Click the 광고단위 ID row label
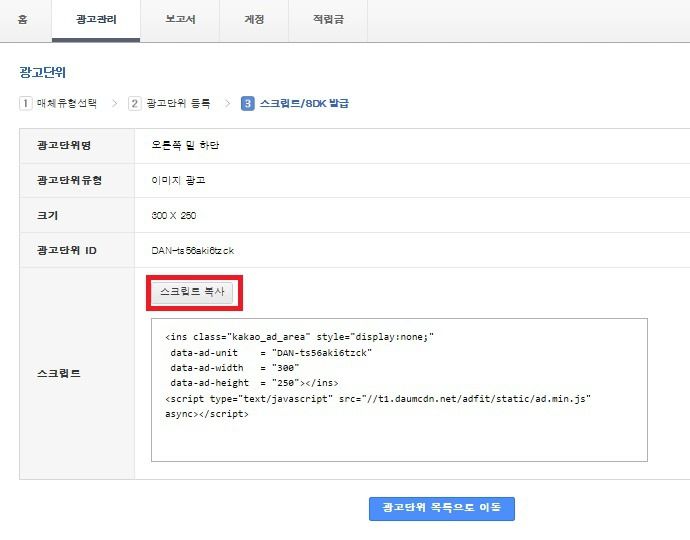 [67, 250]
